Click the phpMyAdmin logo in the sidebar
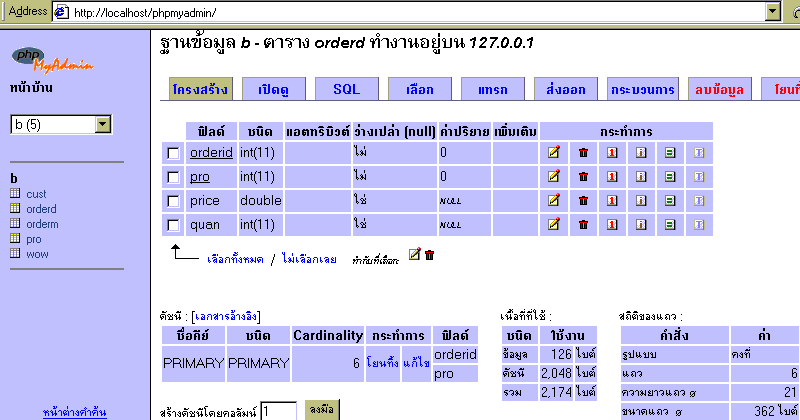The height and width of the screenshot is (420, 800). point(52,60)
